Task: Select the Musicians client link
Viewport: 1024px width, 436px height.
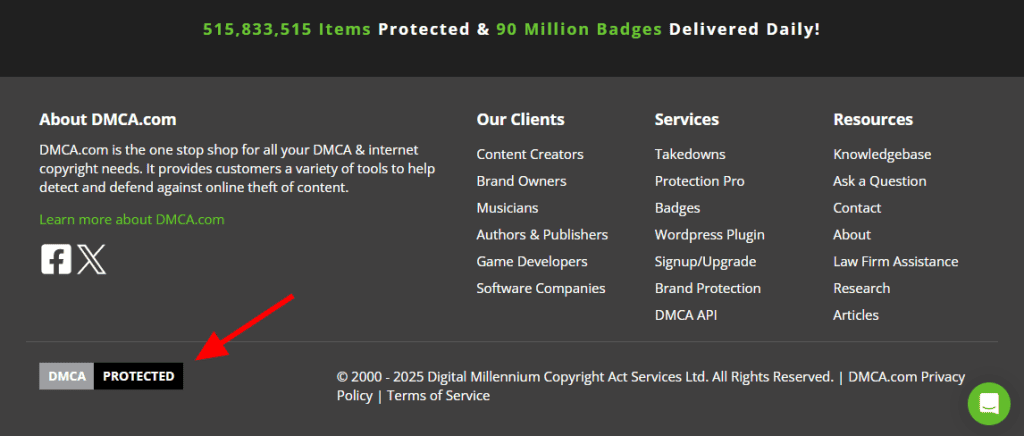Action: pyautogui.click(x=507, y=208)
